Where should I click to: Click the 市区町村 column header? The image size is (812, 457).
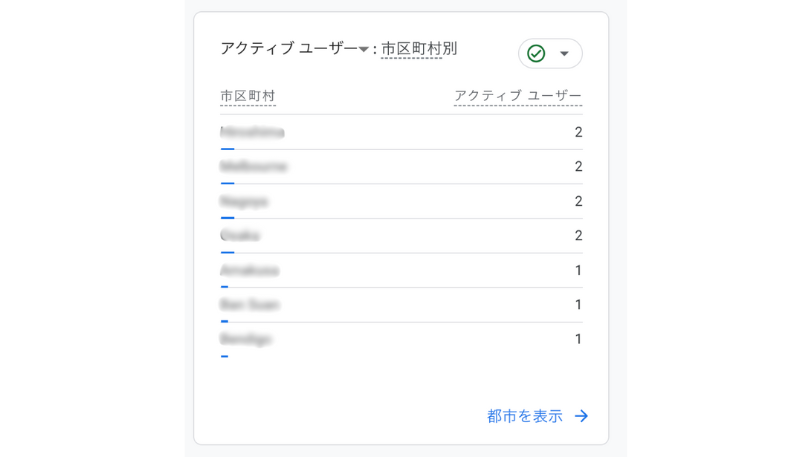tap(247, 96)
